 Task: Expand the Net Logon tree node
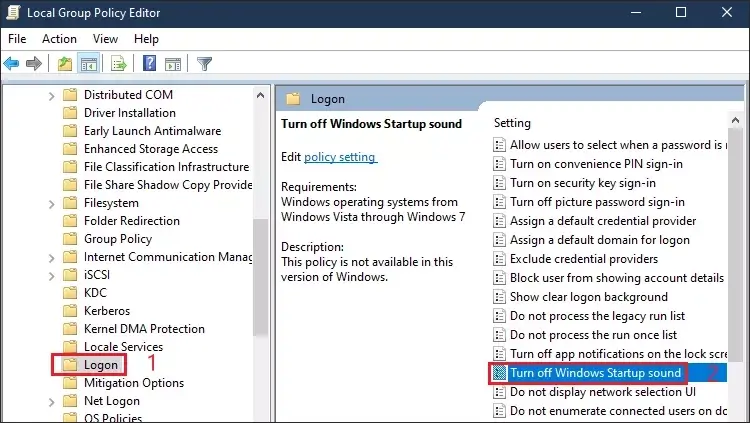coord(51,402)
